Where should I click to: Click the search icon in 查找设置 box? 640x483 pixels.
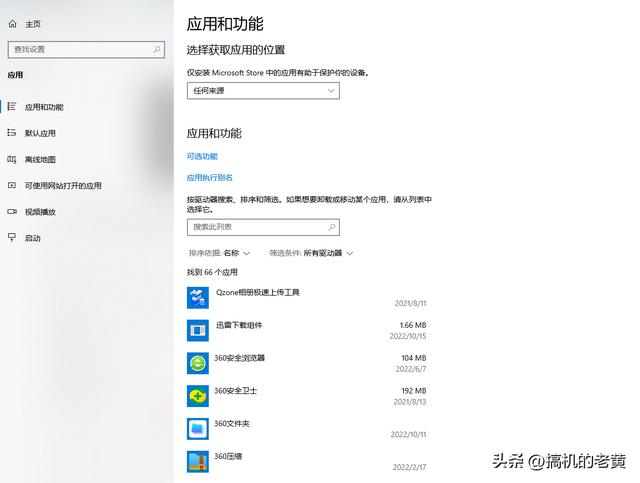coord(157,49)
